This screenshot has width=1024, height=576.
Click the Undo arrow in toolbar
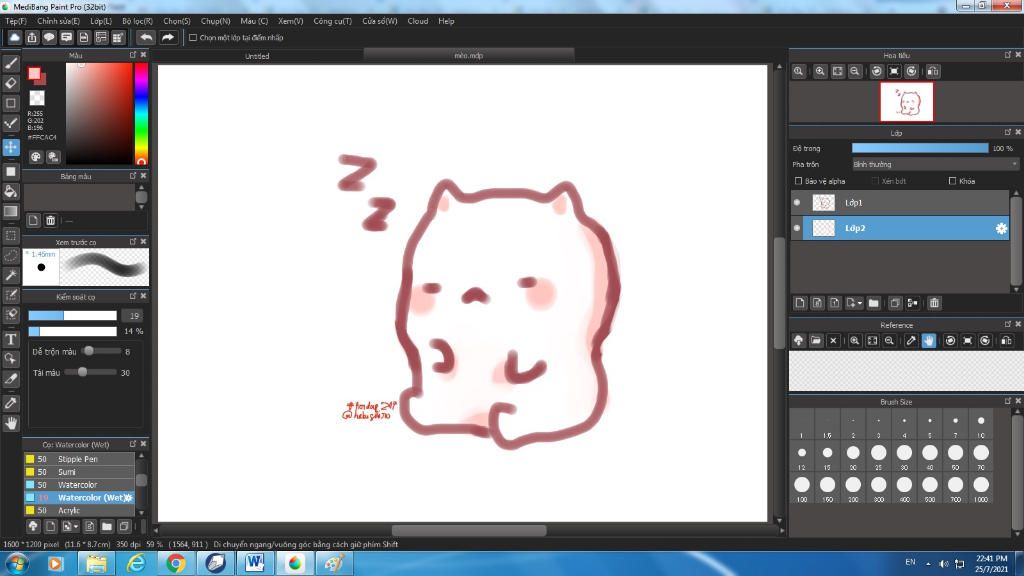click(x=146, y=37)
